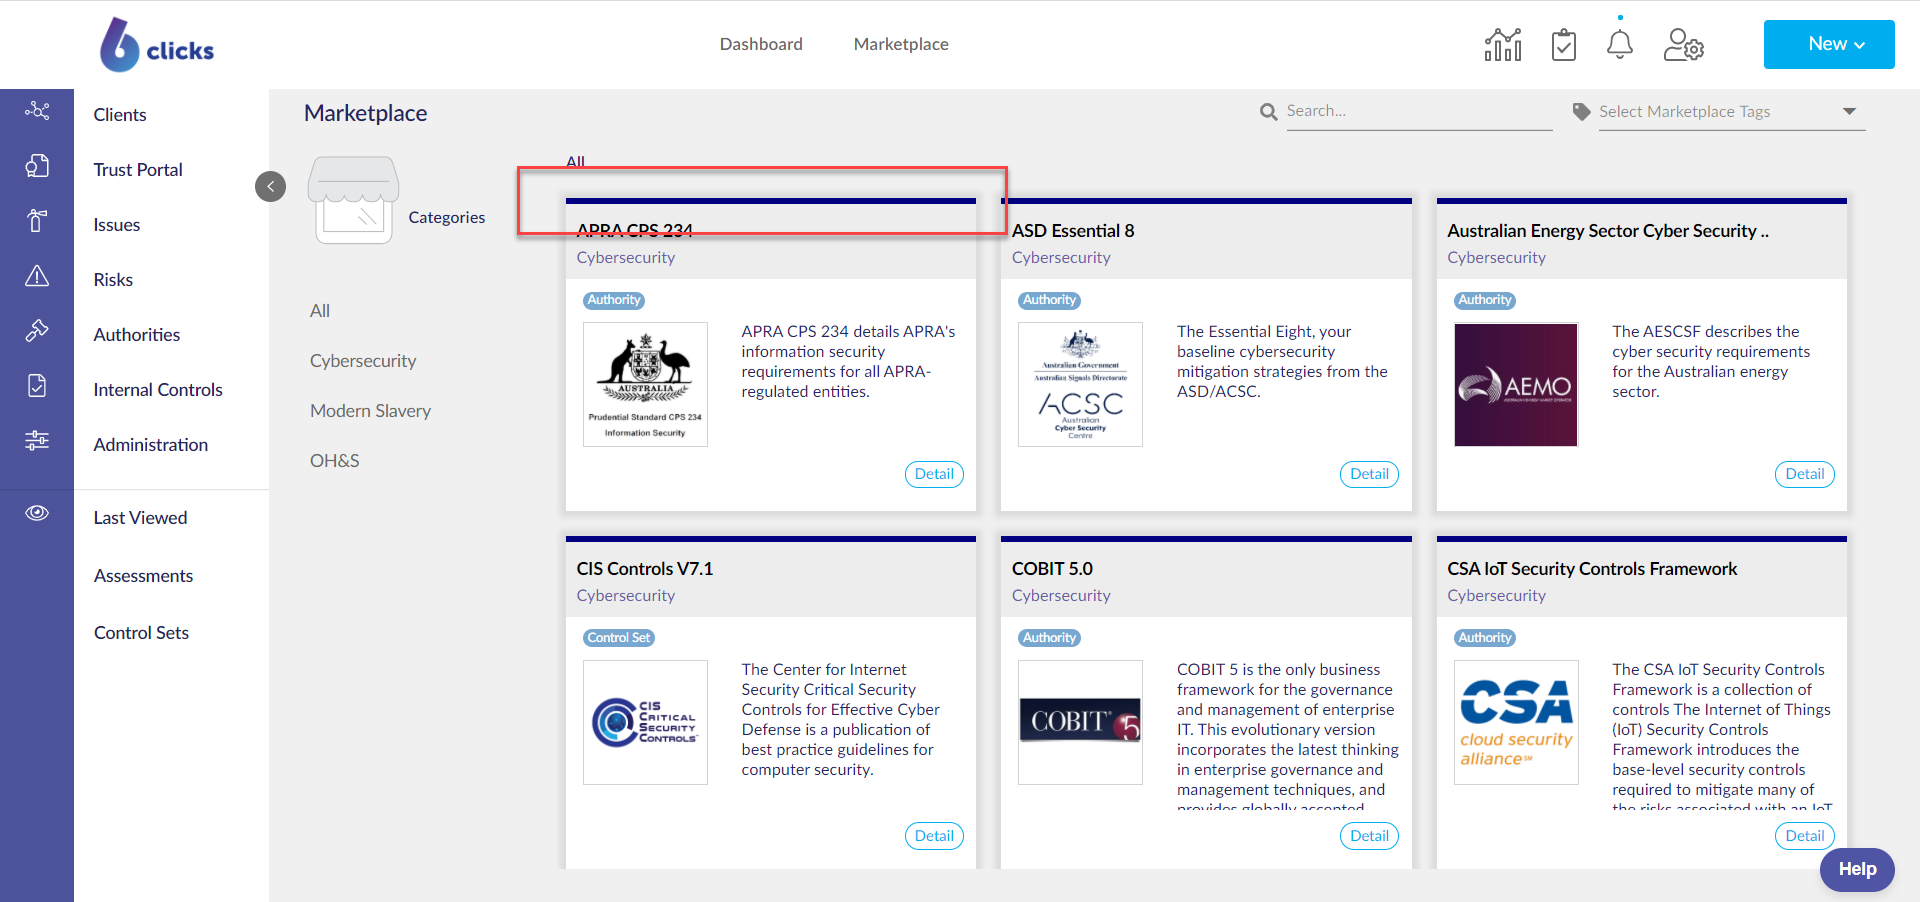The image size is (1920, 902).
Task: Click the Help button
Action: tap(1857, 869)
